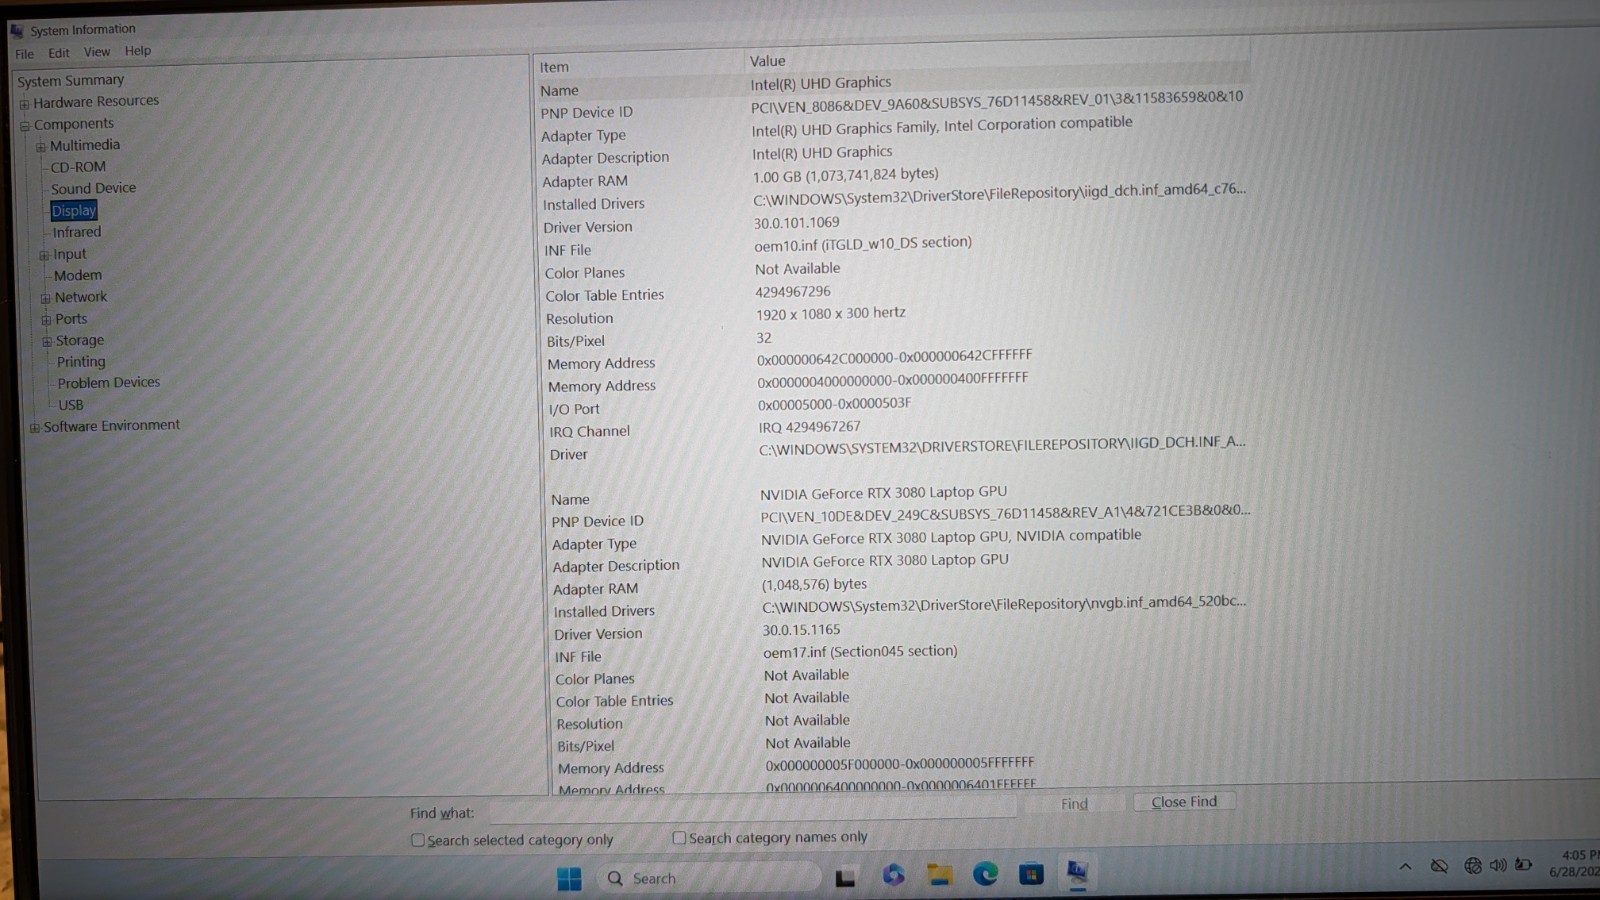1600x900 pixels.
Task: Select the 'IRQ 4294967267' value
Action: pos(809,428)
